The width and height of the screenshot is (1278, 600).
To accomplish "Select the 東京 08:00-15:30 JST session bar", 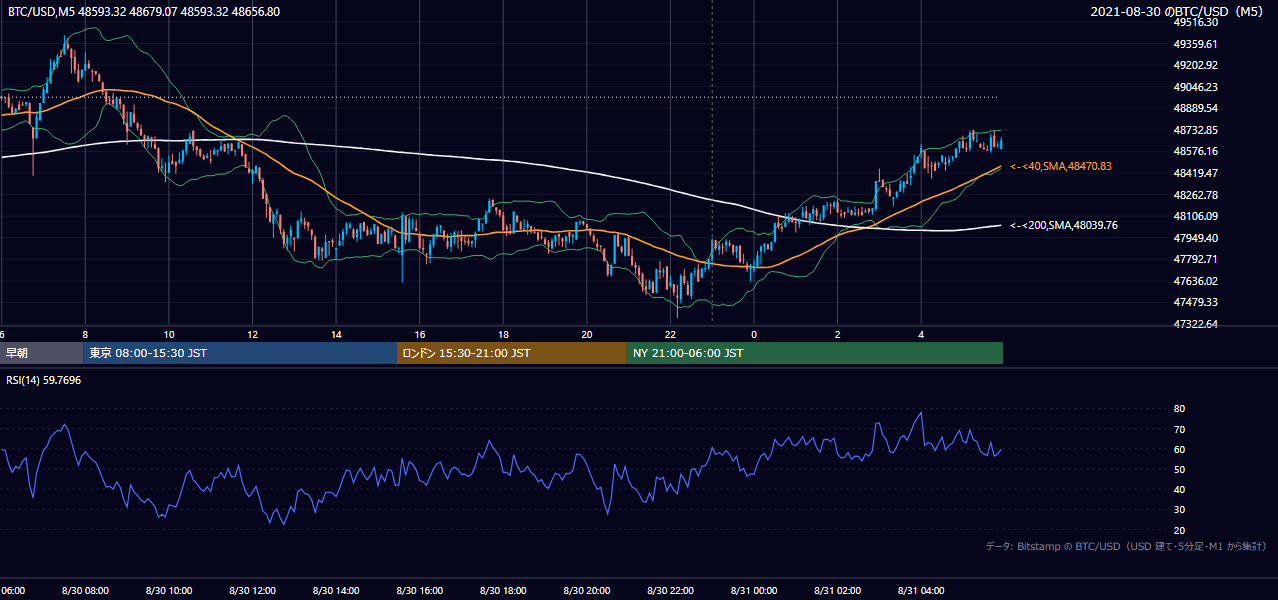I will 241,353.
